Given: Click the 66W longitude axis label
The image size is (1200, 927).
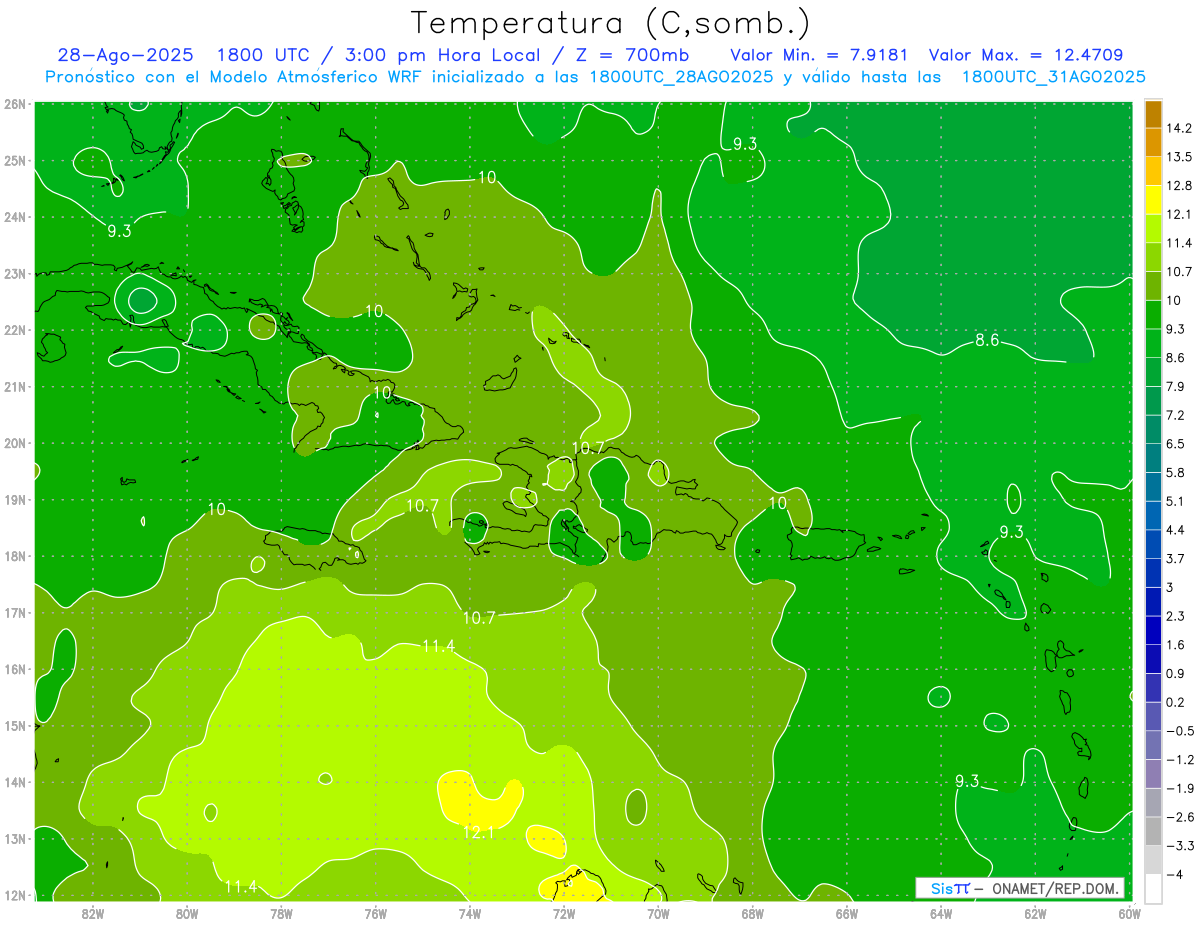Looking at the screenshot, I should pyautogui.click(x=846, y=913).
